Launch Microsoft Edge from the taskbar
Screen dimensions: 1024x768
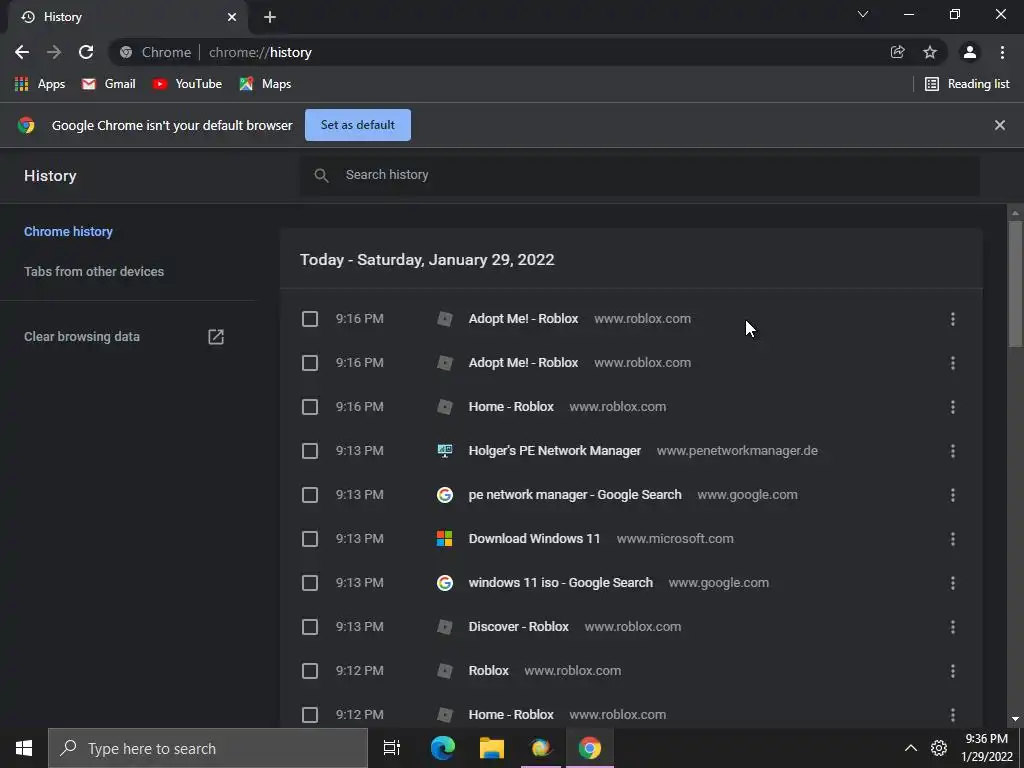(x=443, y=748)
